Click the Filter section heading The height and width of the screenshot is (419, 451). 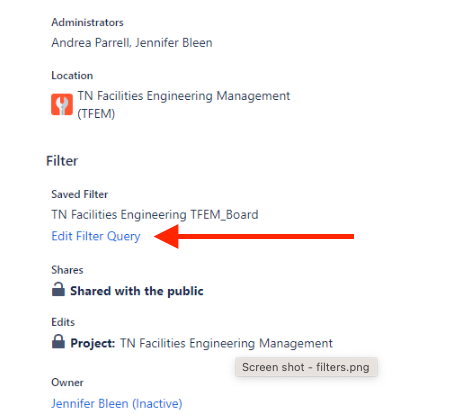click(62, 161)
